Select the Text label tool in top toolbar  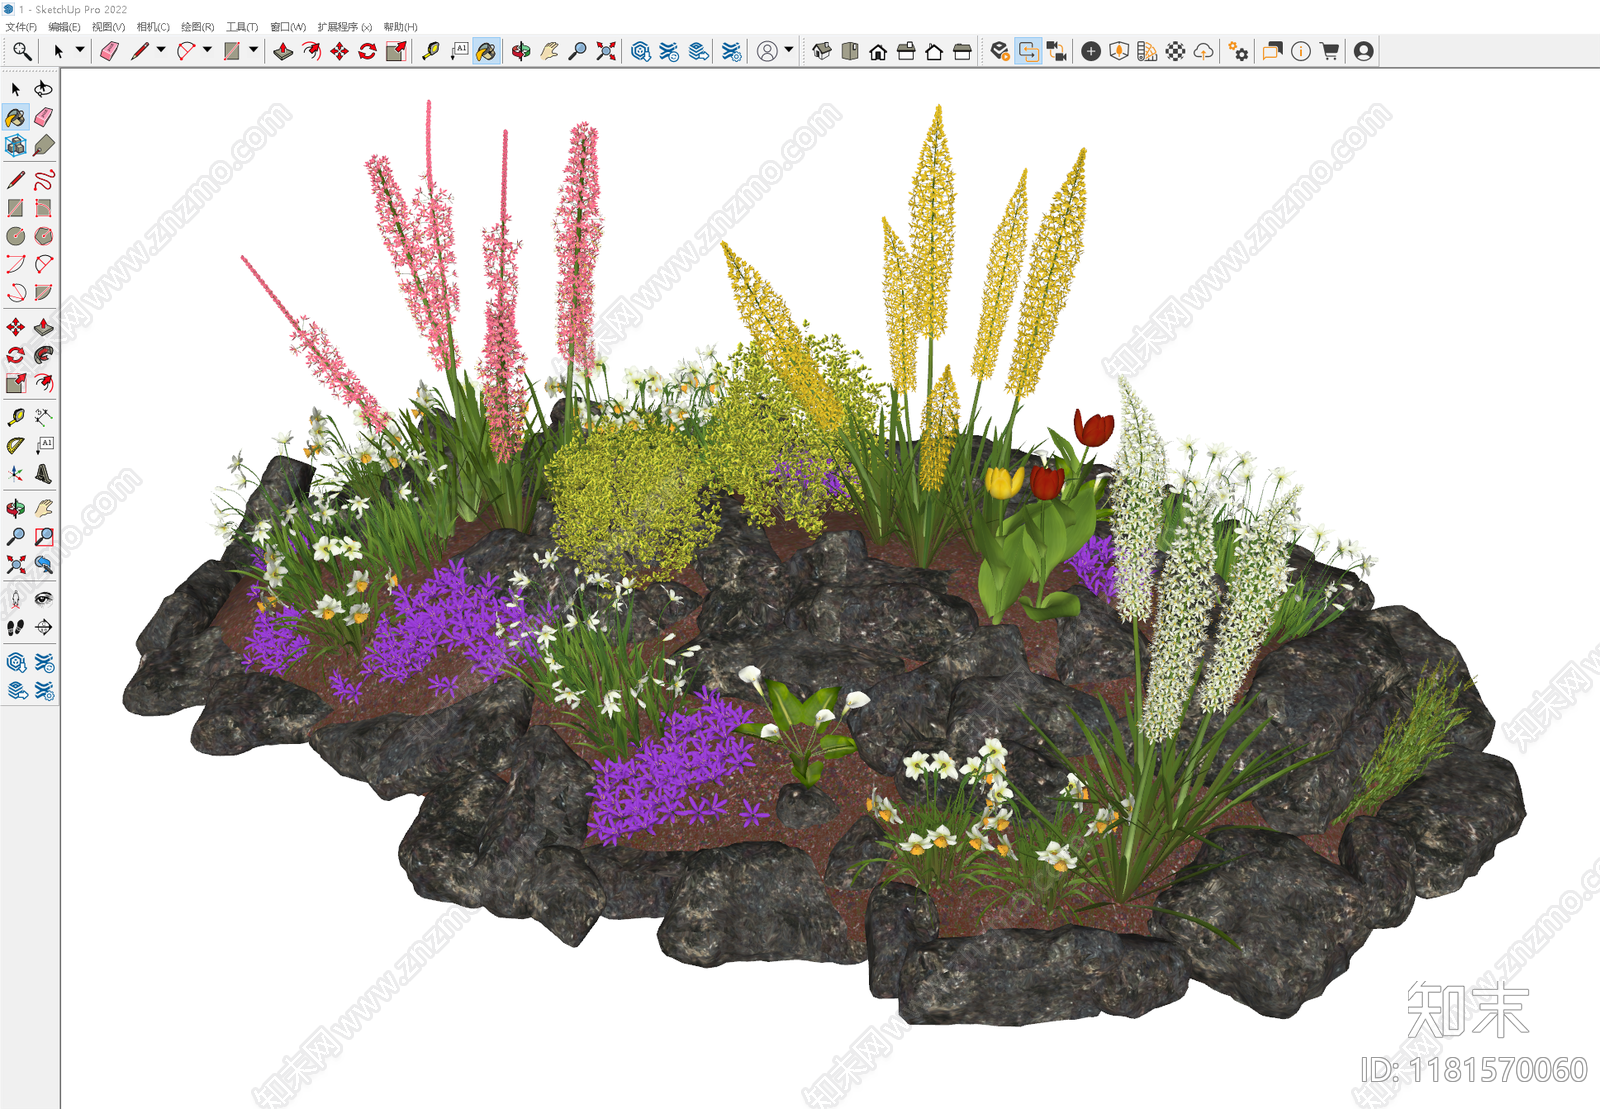point(459,51)
